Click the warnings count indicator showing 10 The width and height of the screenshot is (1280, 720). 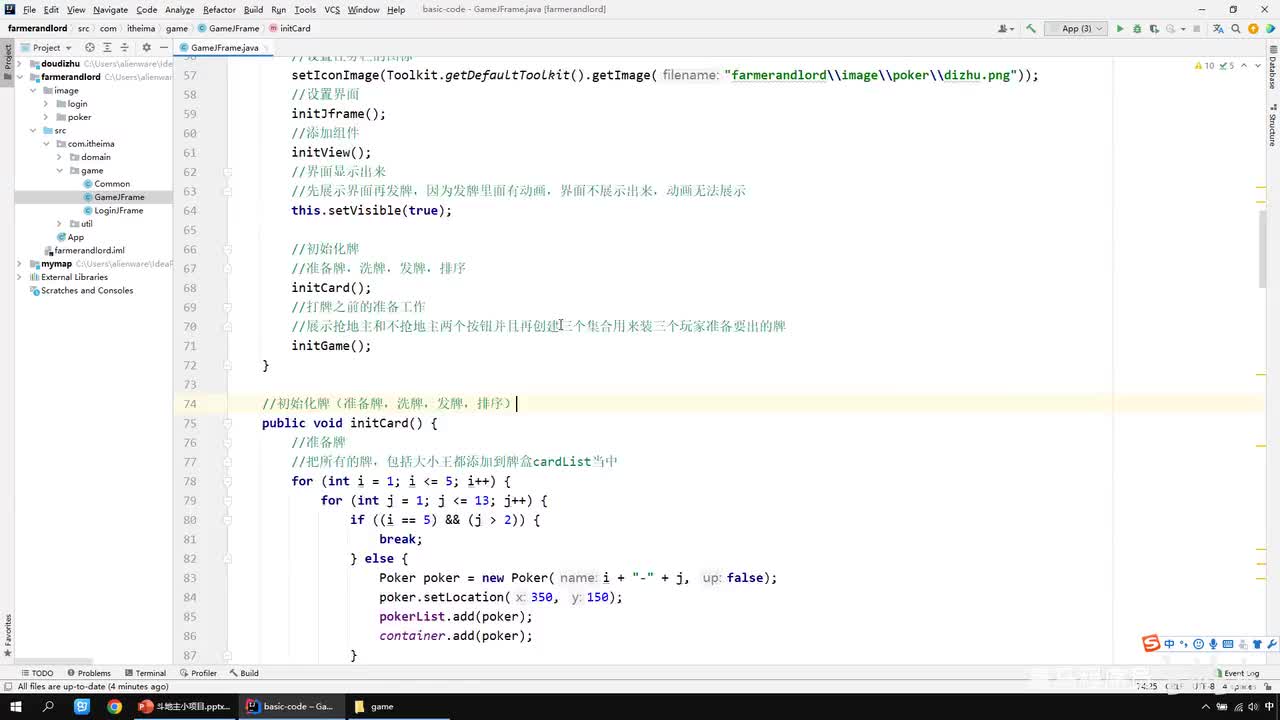tap(1204, 65)
